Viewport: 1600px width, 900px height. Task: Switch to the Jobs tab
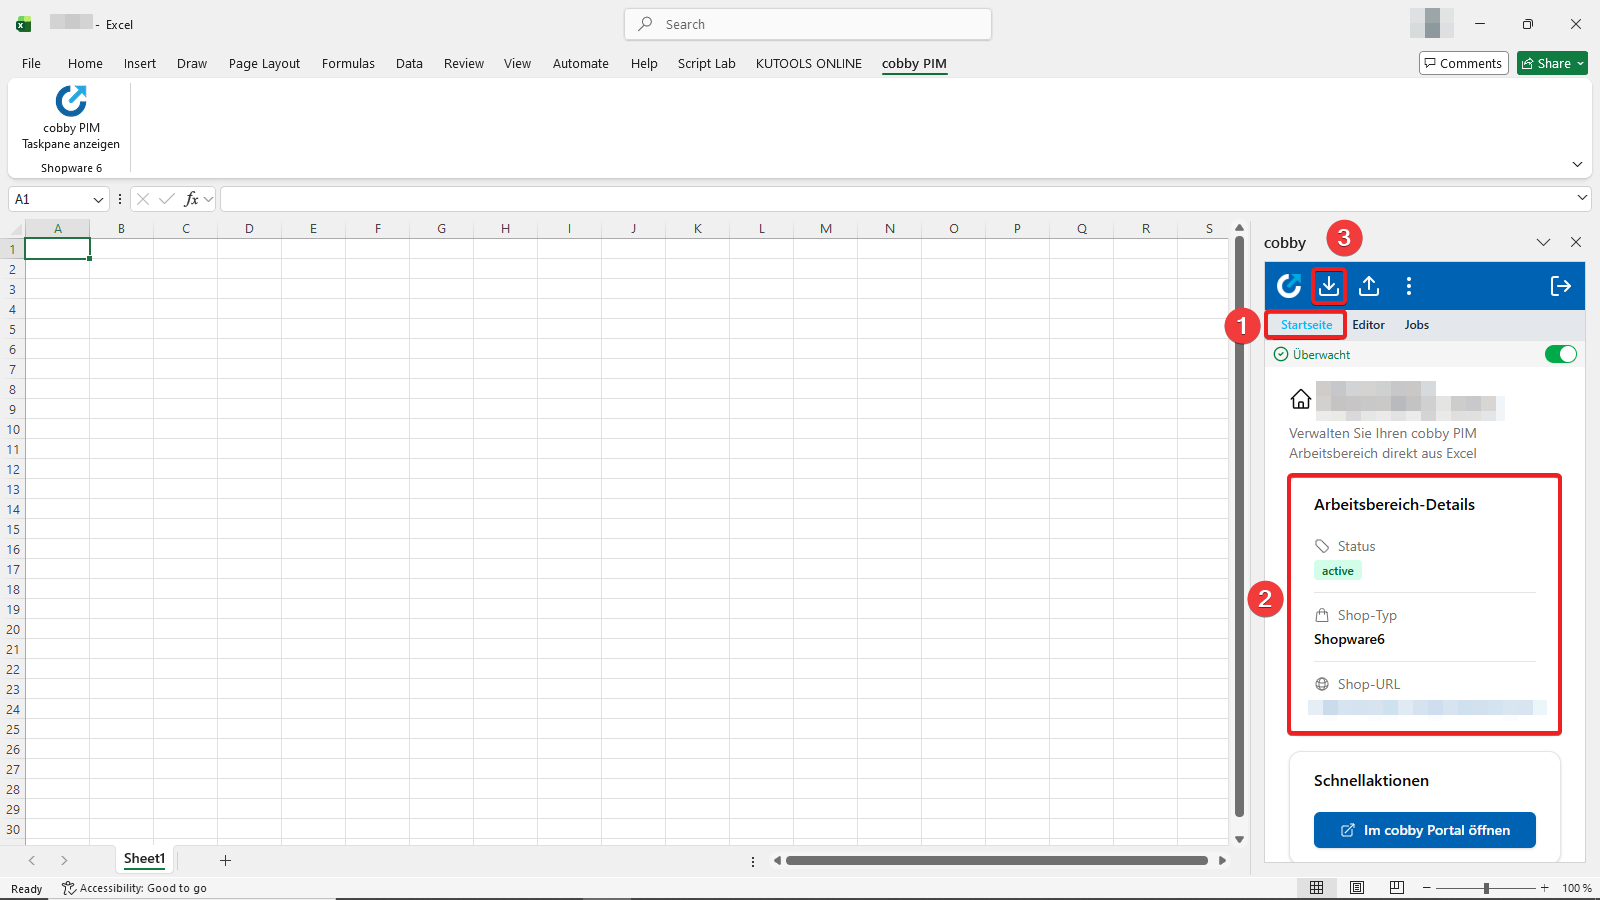coord(1416,325)
